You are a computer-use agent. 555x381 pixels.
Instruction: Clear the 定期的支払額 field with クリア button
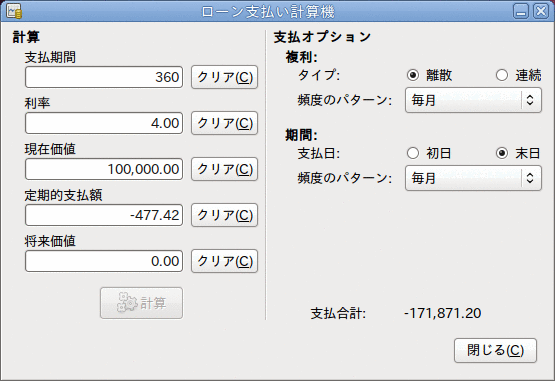(x=224, y=215)
